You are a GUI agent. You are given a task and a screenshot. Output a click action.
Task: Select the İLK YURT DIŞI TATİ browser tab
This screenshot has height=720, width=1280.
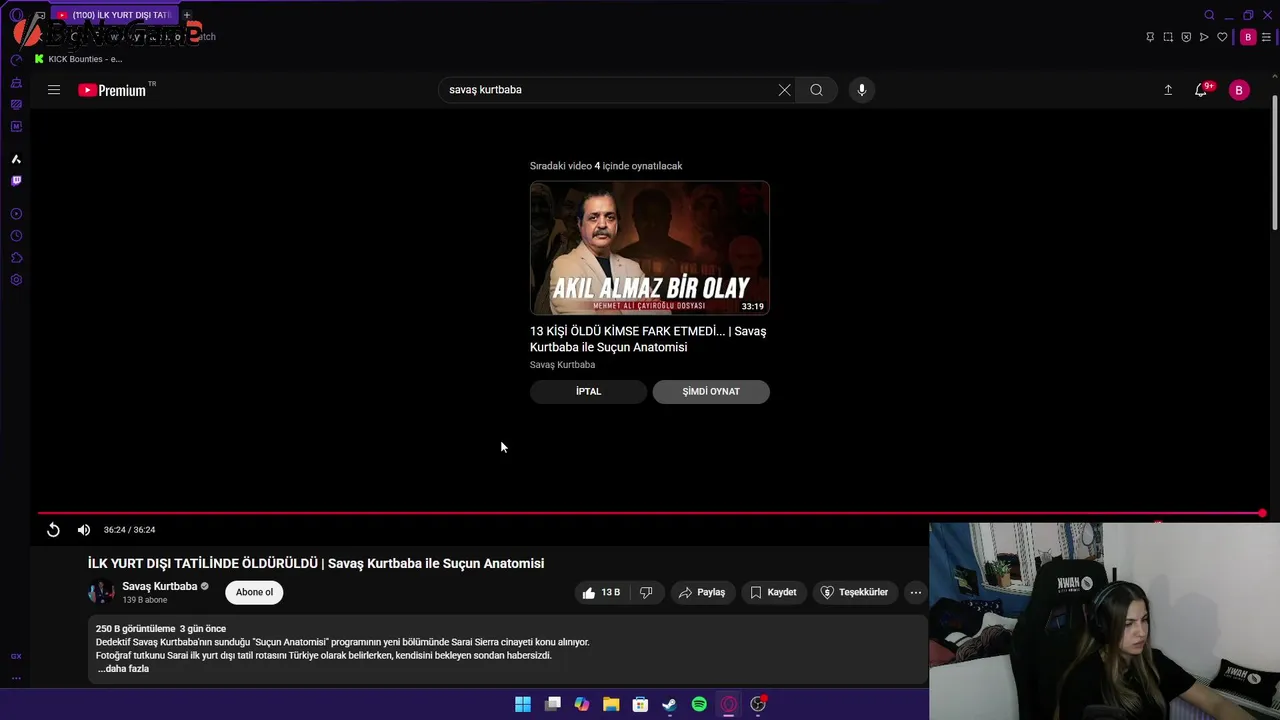coord(113,15)
